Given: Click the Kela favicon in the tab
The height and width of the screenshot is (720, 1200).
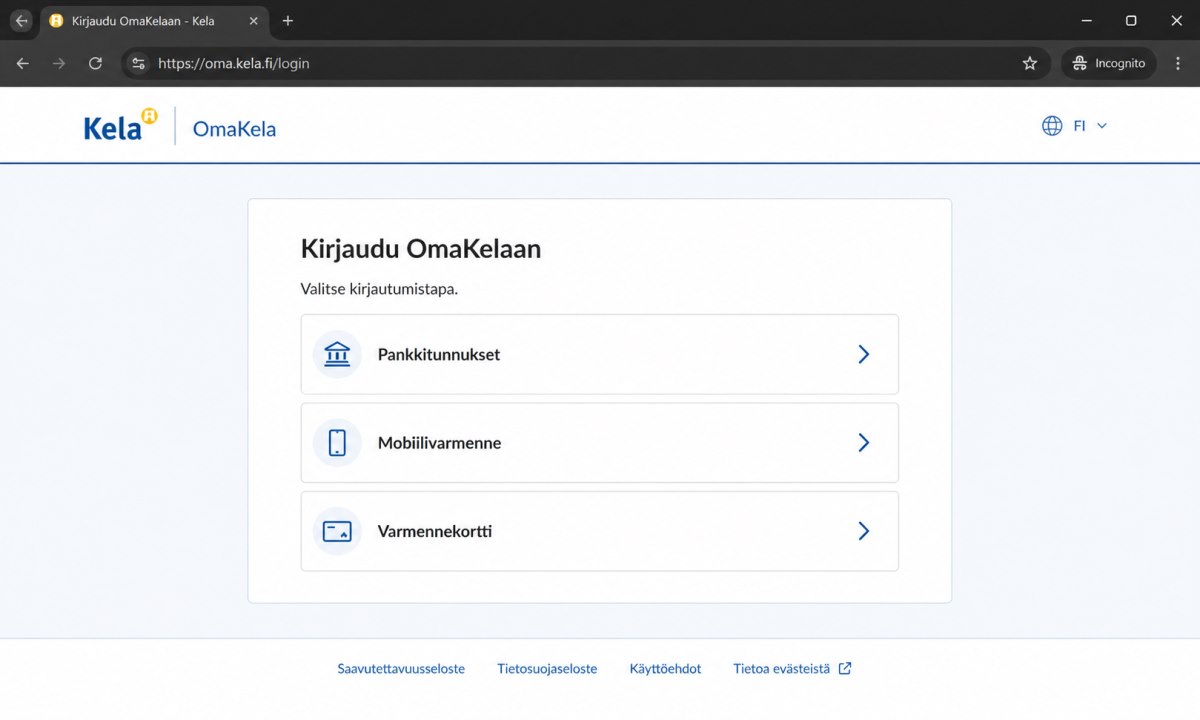Looking at the screenshot, I should tap(56, 21).
